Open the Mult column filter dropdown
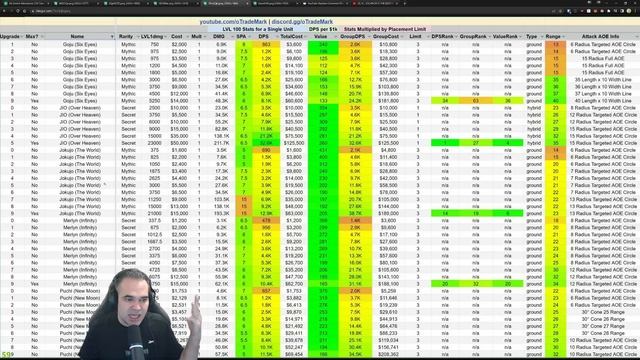Screen dimensions: 640x360 [204, 37]
